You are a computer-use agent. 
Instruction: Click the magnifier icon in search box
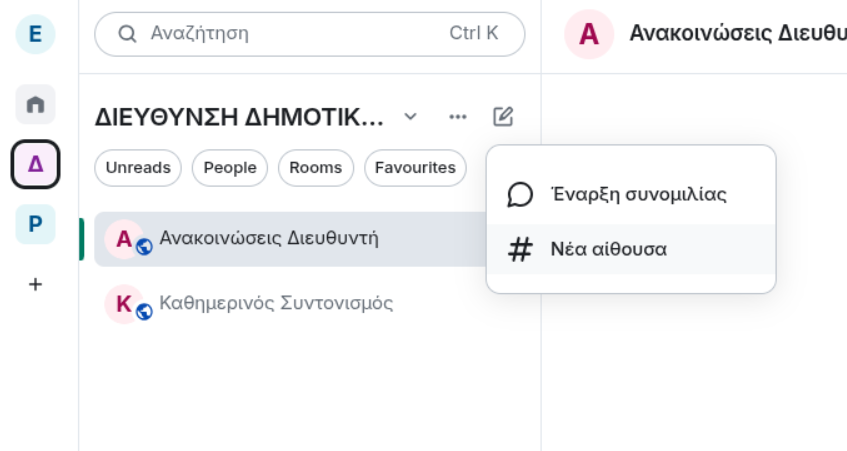point(127,34)
